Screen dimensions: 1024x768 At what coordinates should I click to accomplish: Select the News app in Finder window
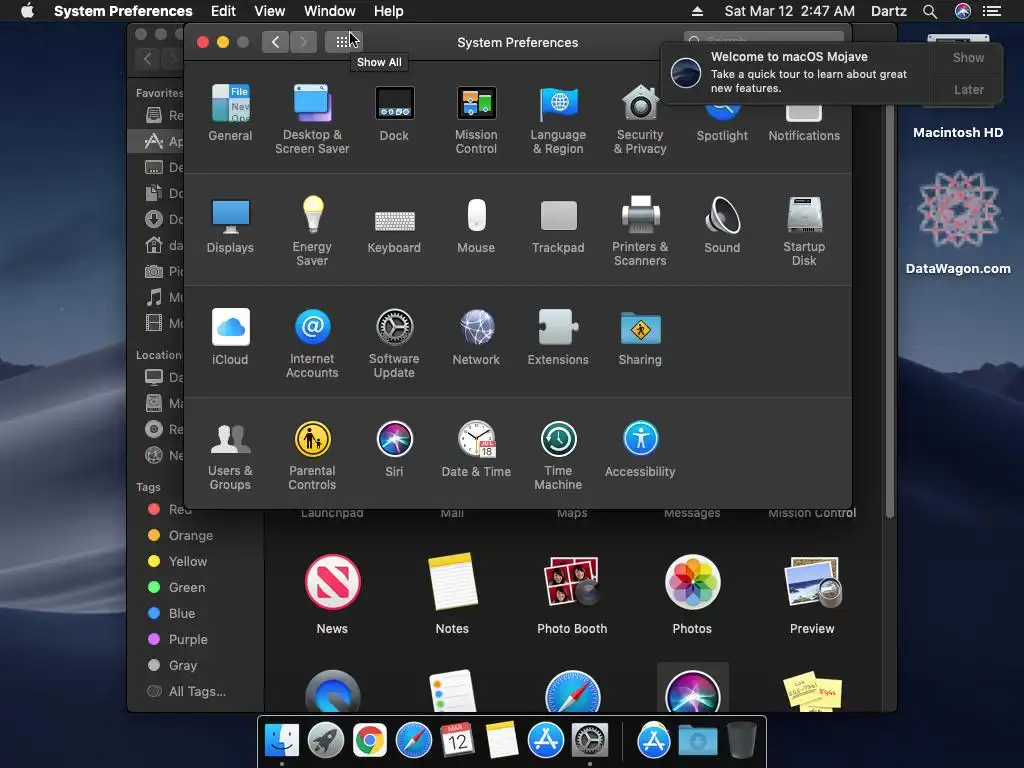pos(332,594)
